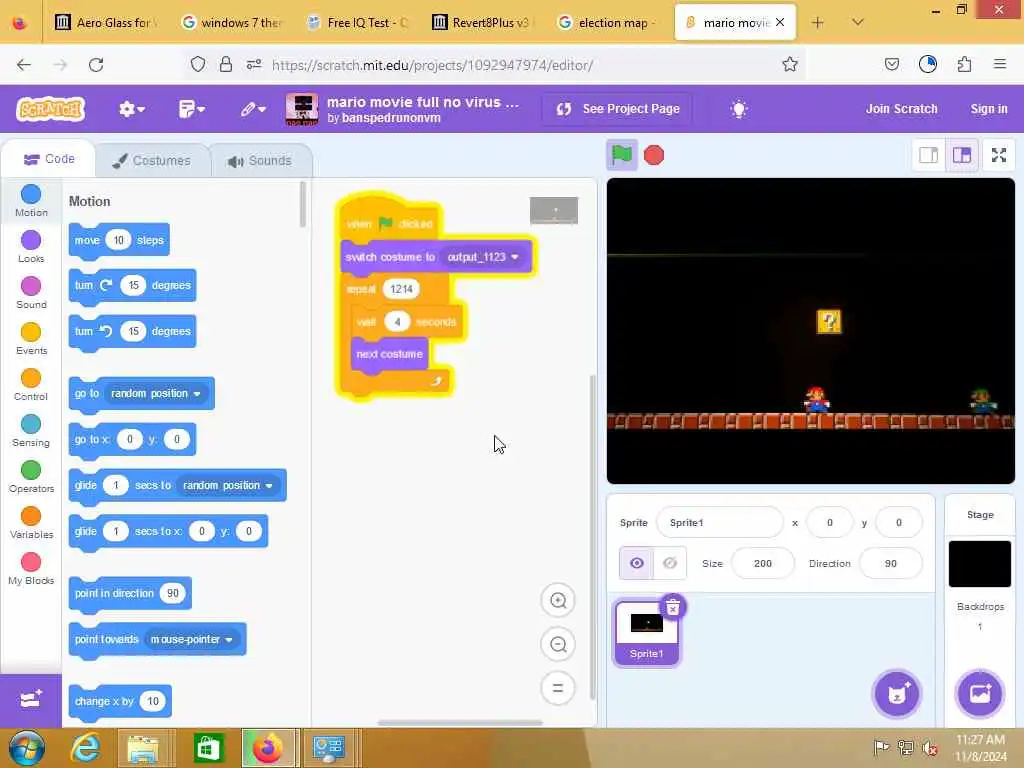Click Join Scratch link
Viewport: 1024px width, 768px height.
click(x=901, y=109)
